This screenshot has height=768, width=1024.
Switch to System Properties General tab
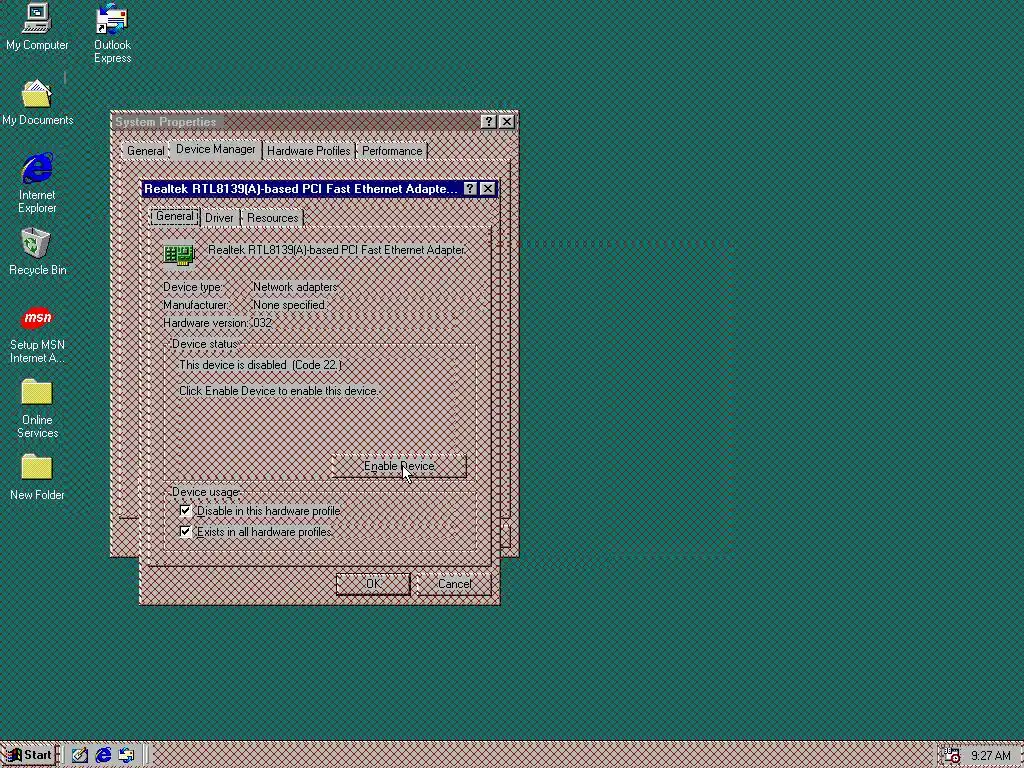point(146,151)
